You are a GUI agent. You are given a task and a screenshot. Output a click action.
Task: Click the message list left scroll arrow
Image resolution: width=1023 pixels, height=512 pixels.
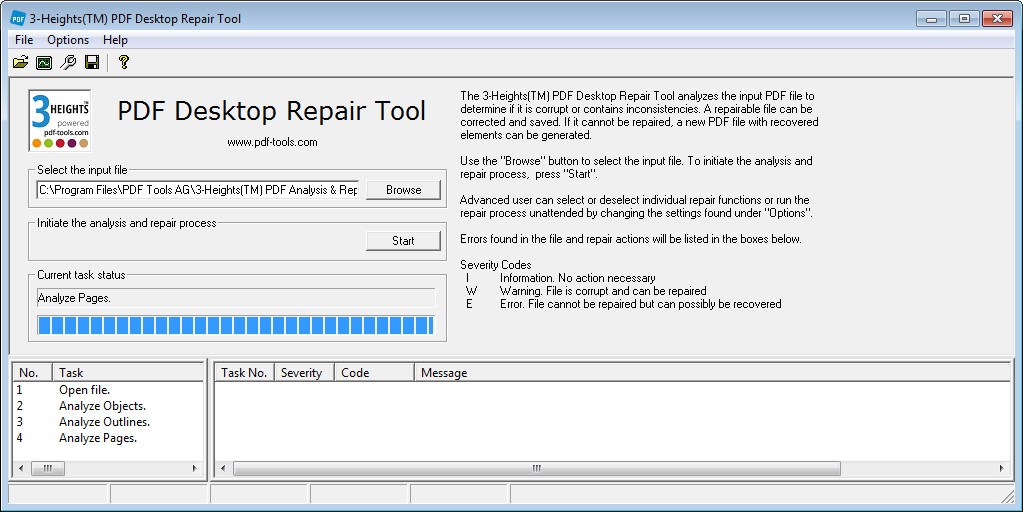tap(223, 468)
